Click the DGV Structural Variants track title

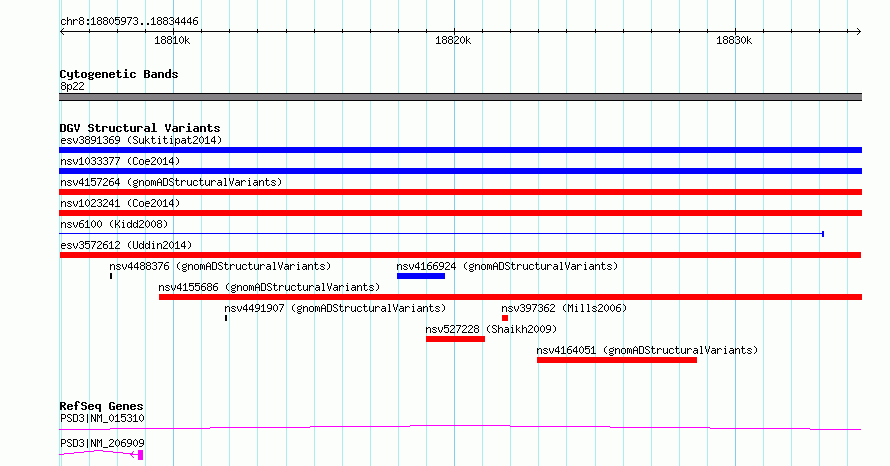[140, 128]
